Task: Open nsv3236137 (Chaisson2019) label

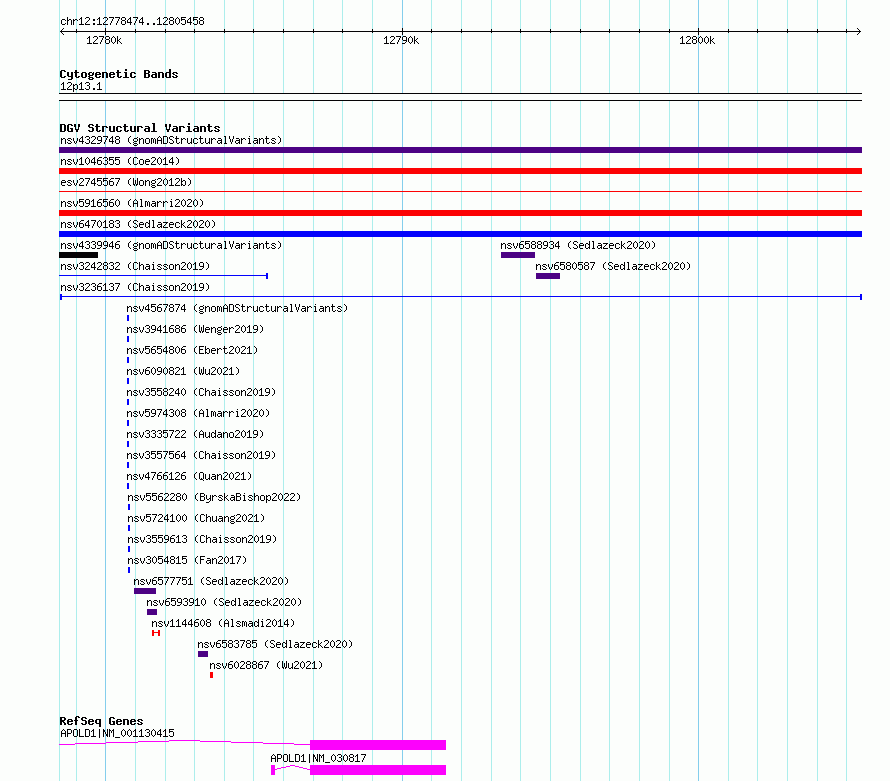Action: (x=135, y=287)
